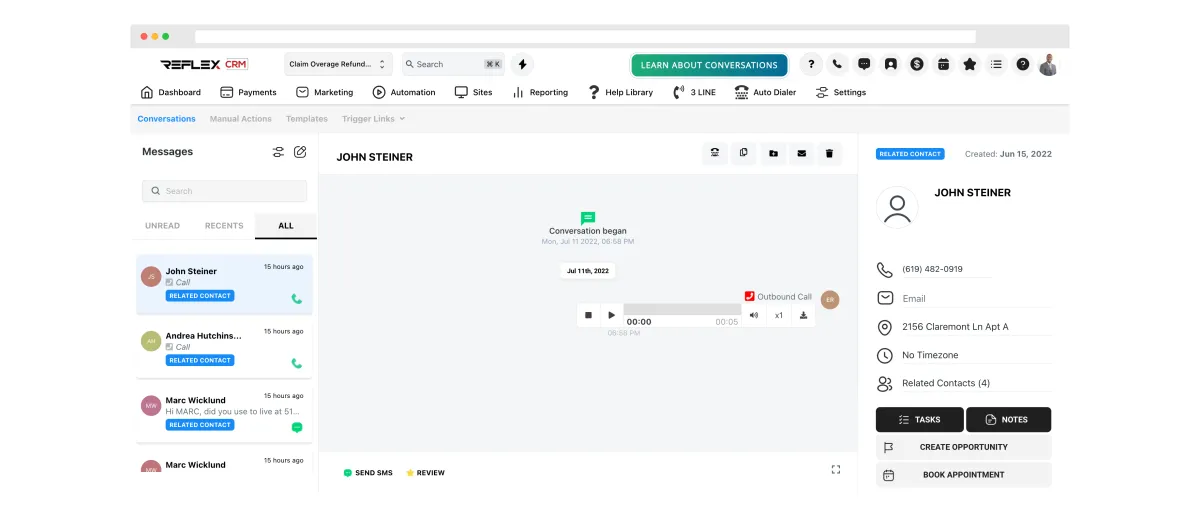Show the RECENTS messages tab
Viewport: 1200px width, 516px height.
coord(224,226)
